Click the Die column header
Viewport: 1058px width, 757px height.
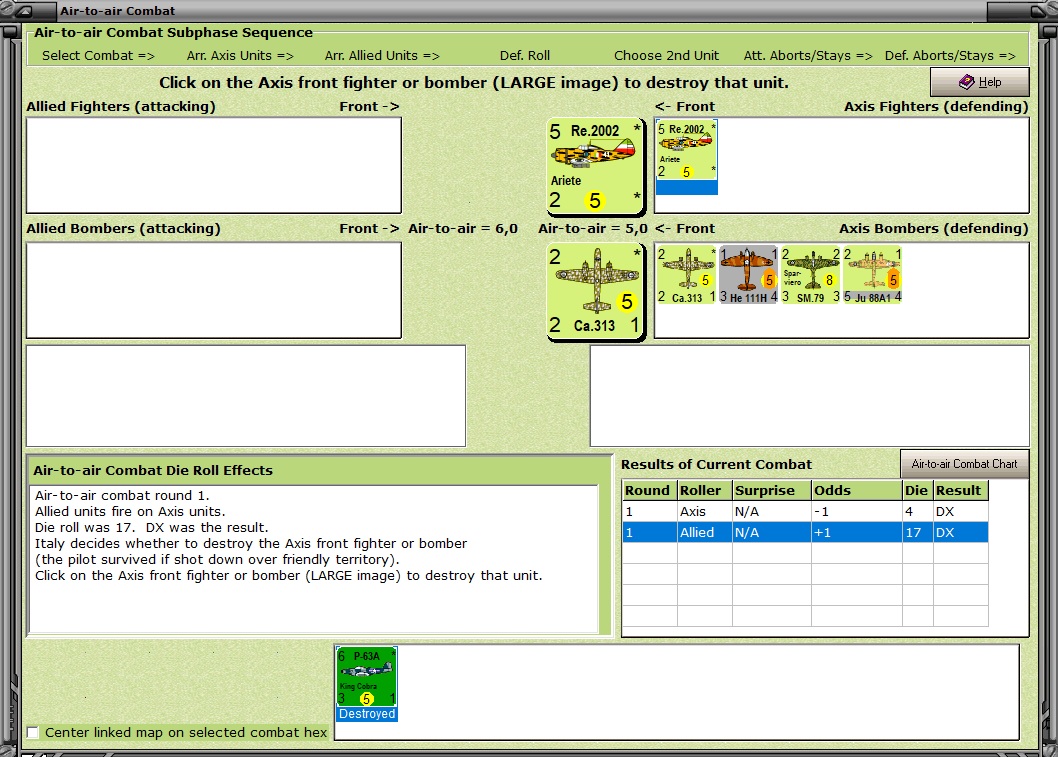pos(918,490)
